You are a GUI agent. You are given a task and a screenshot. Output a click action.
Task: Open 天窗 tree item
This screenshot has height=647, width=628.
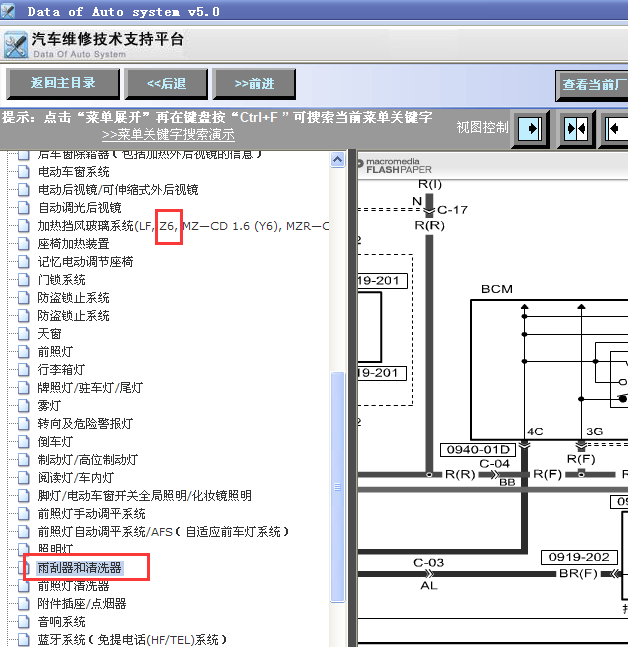click(x=50, y=334)
